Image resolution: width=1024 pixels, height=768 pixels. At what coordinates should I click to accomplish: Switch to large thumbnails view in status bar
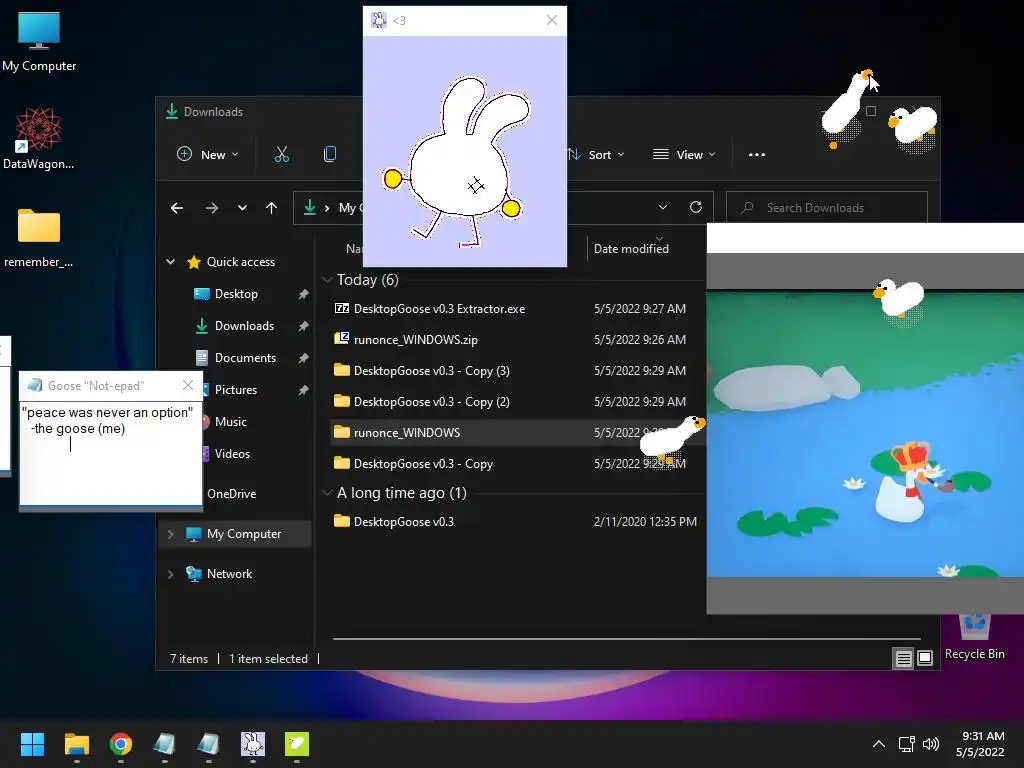925,658
